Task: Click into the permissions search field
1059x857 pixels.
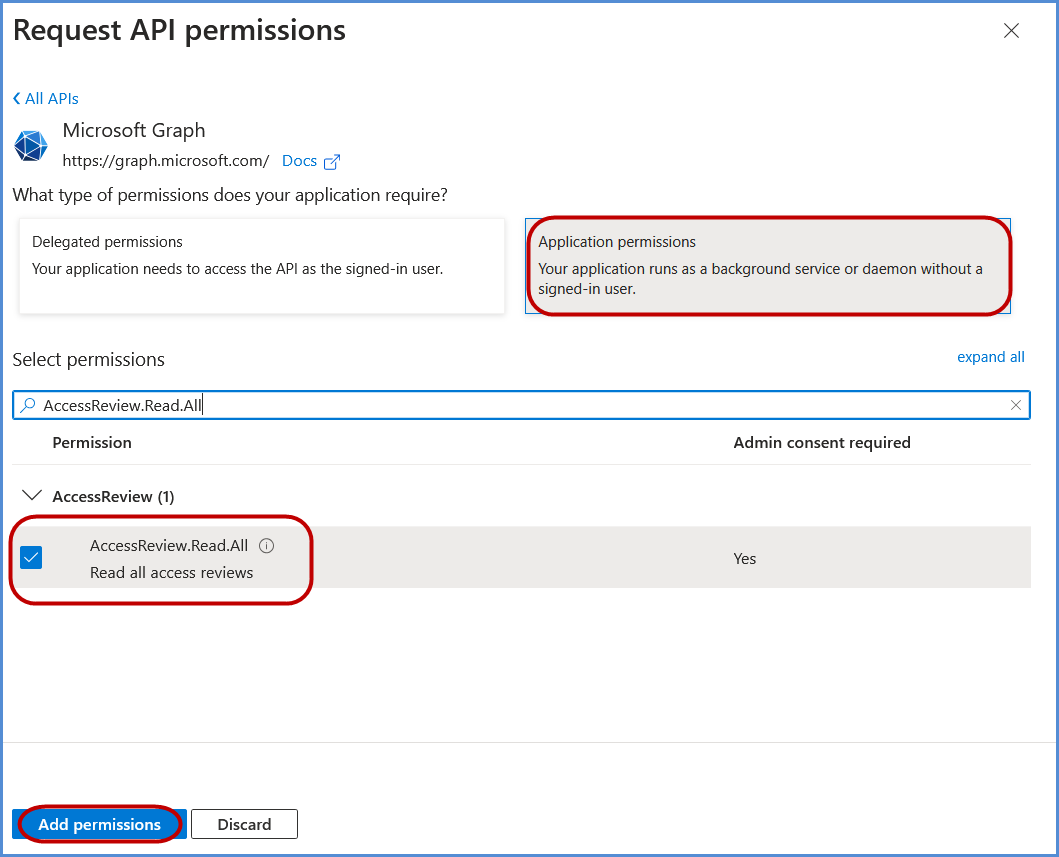Action: coord(520,405)
